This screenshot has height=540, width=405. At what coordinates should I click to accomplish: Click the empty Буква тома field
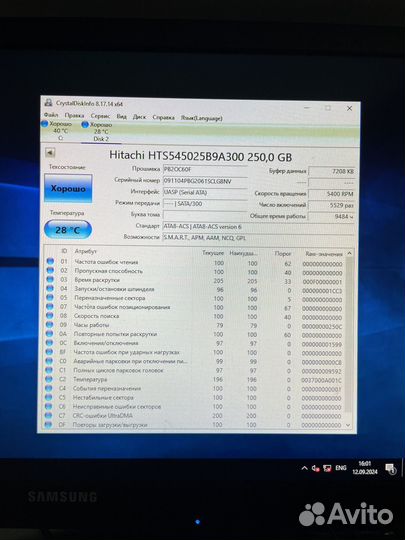[x=205, y=215]
